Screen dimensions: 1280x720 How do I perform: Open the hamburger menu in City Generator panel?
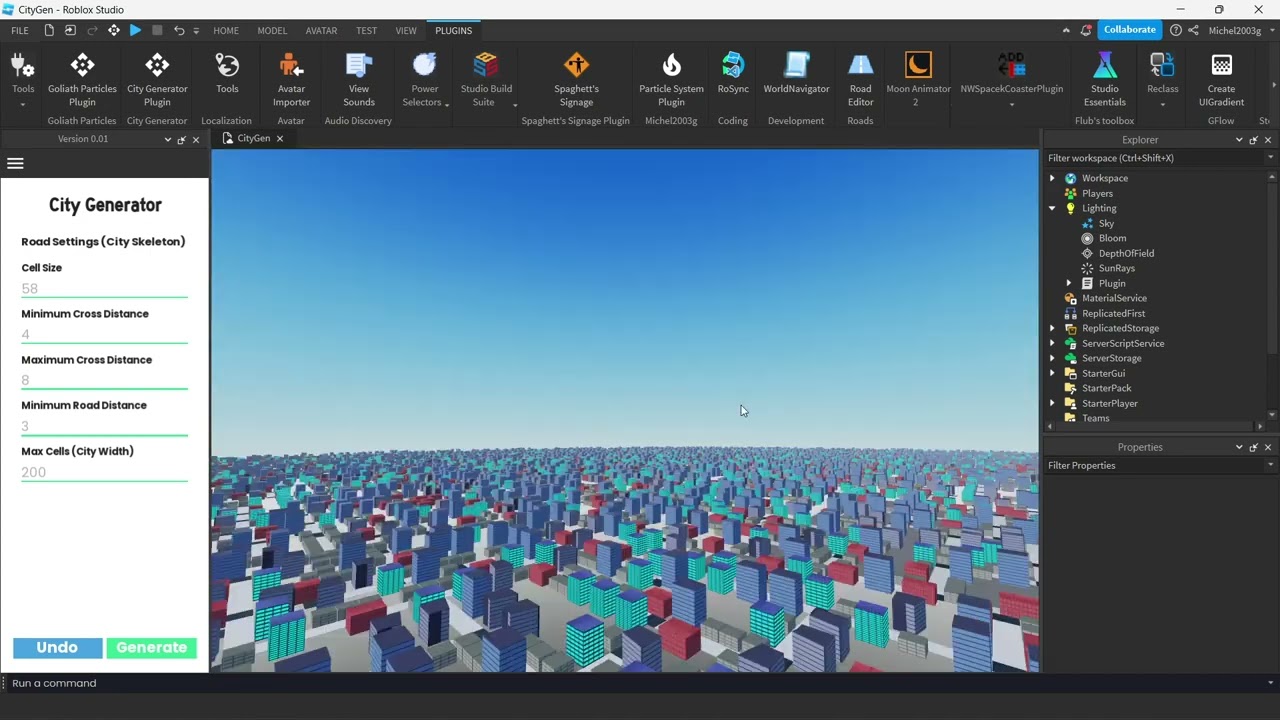(x=15, y=163)
